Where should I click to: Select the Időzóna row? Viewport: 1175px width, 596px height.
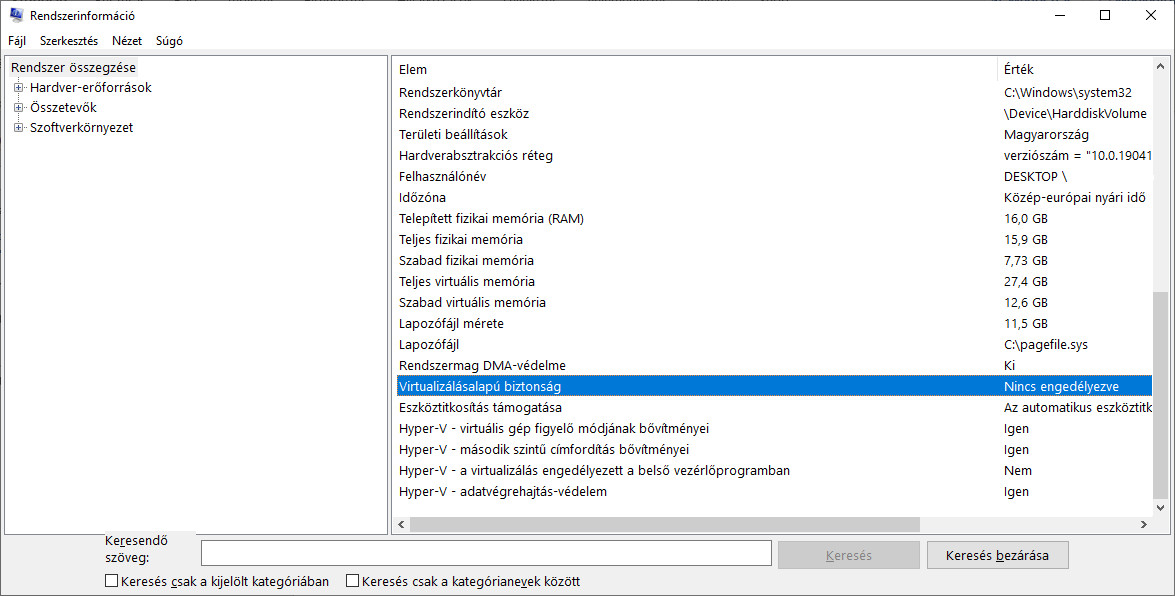click(x=773, y=198)
